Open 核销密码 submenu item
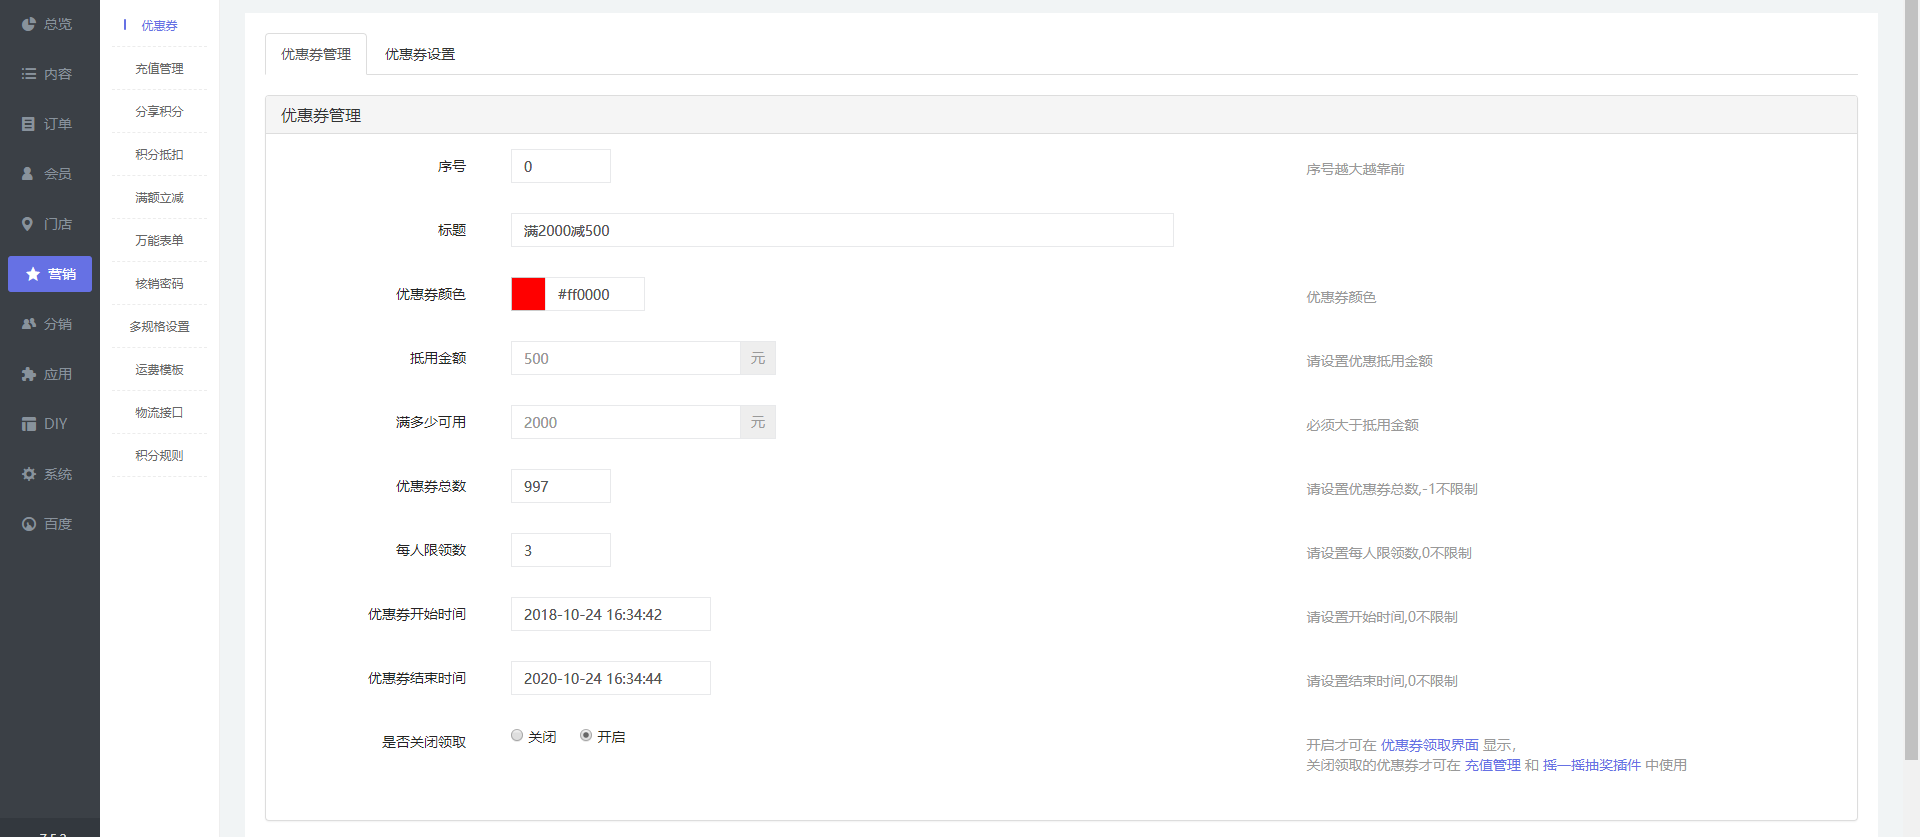 159,283
